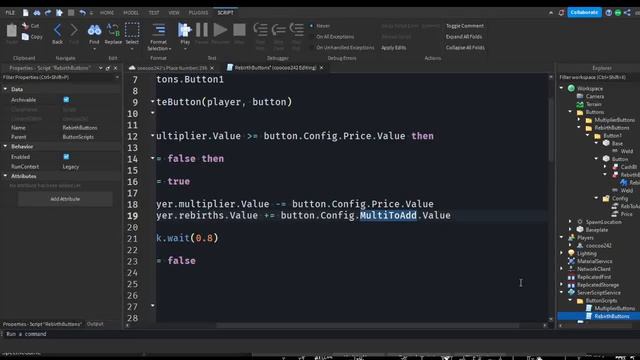Click the new file icon in quick access bar
This screenshot has width=640, height=360.
coord(26,13)
